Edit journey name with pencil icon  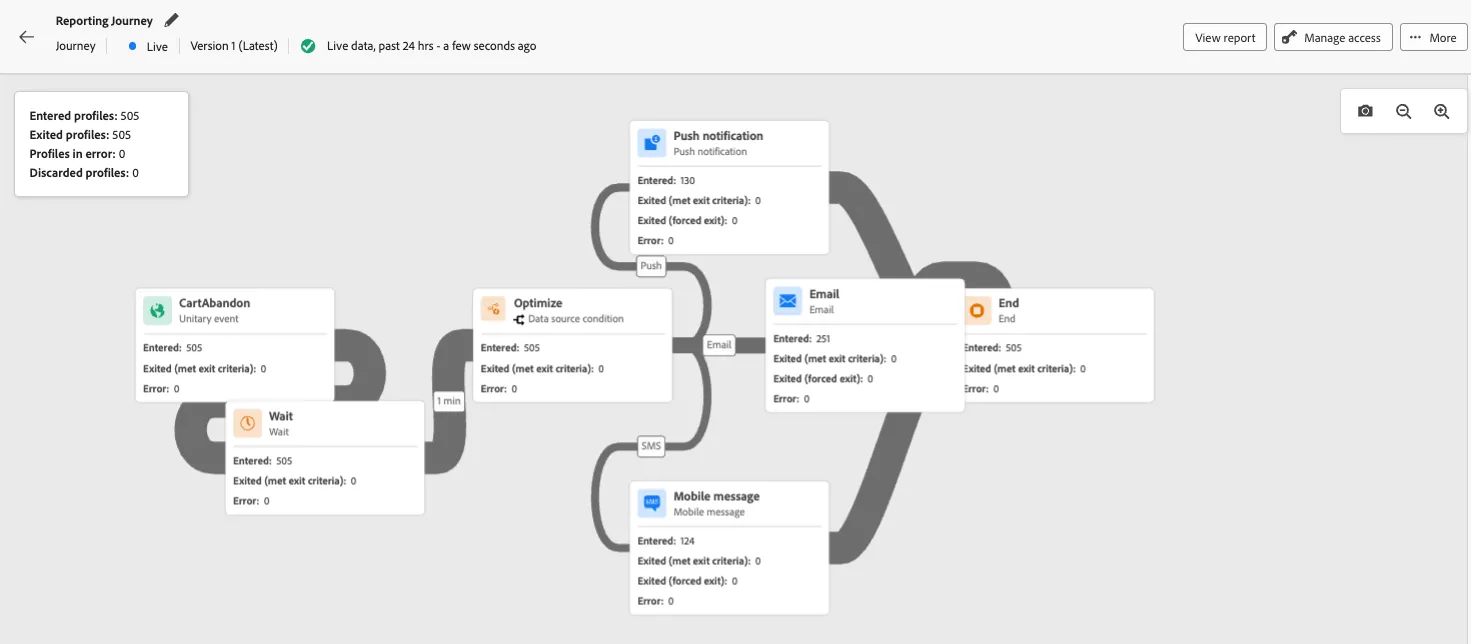point(172,20)
